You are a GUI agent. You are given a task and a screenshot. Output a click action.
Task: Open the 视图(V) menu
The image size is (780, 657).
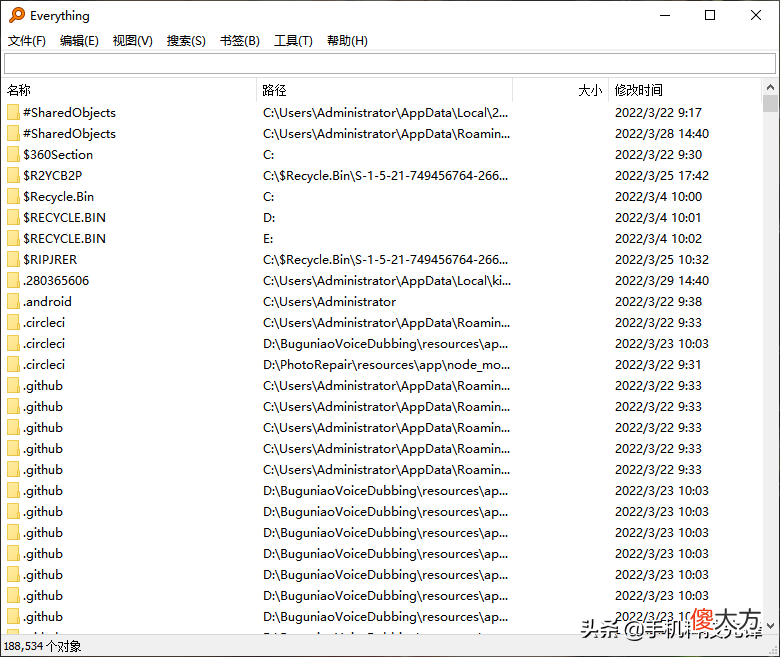tap(132, 41)
